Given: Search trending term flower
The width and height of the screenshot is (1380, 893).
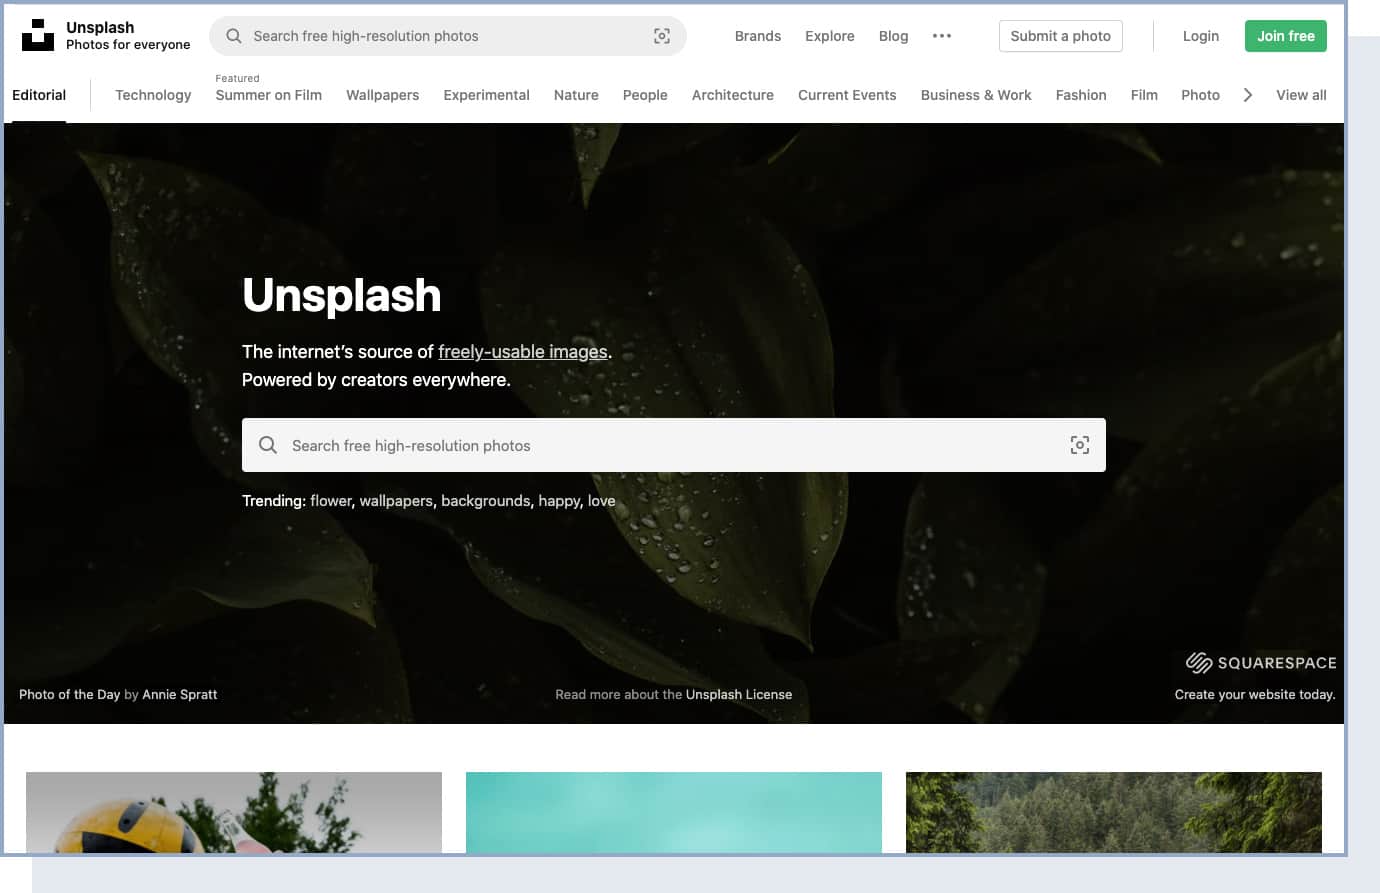Looking at the screenshot, I should [330, 501].
